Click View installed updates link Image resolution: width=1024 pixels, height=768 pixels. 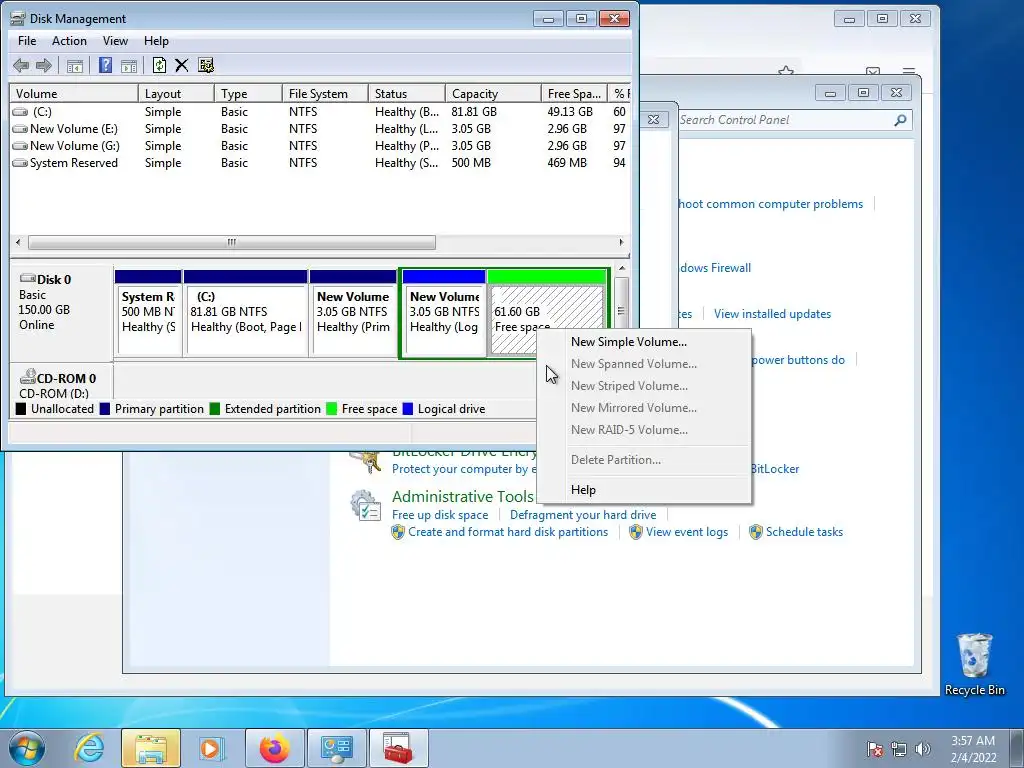772,314
